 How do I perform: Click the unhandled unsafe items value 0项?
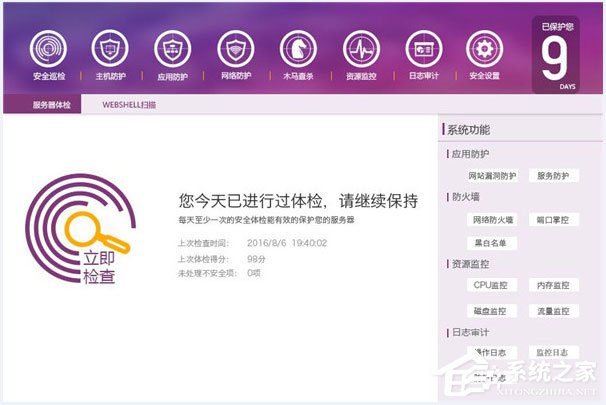click(254, 273)
